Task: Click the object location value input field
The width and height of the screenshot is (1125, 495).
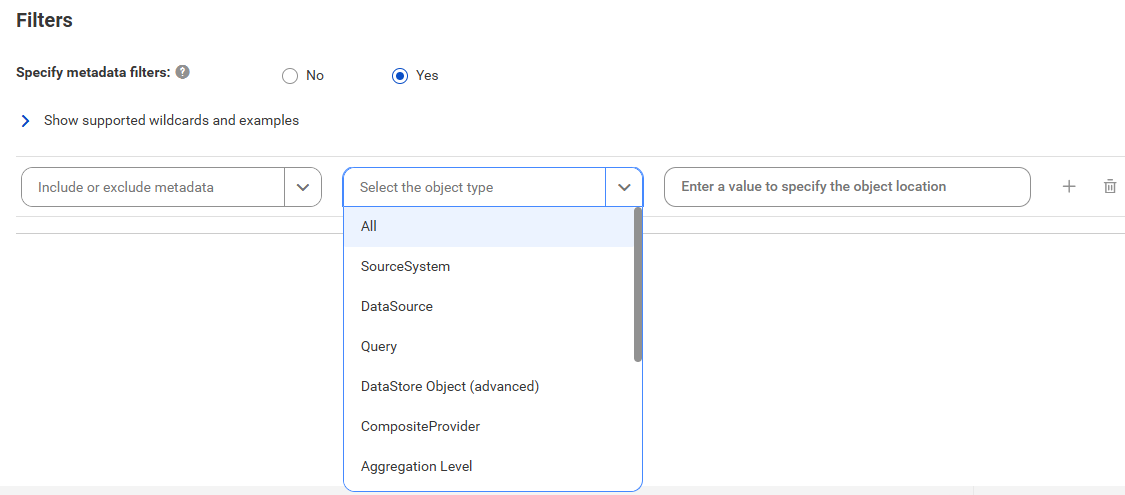Action: [847, 187]
